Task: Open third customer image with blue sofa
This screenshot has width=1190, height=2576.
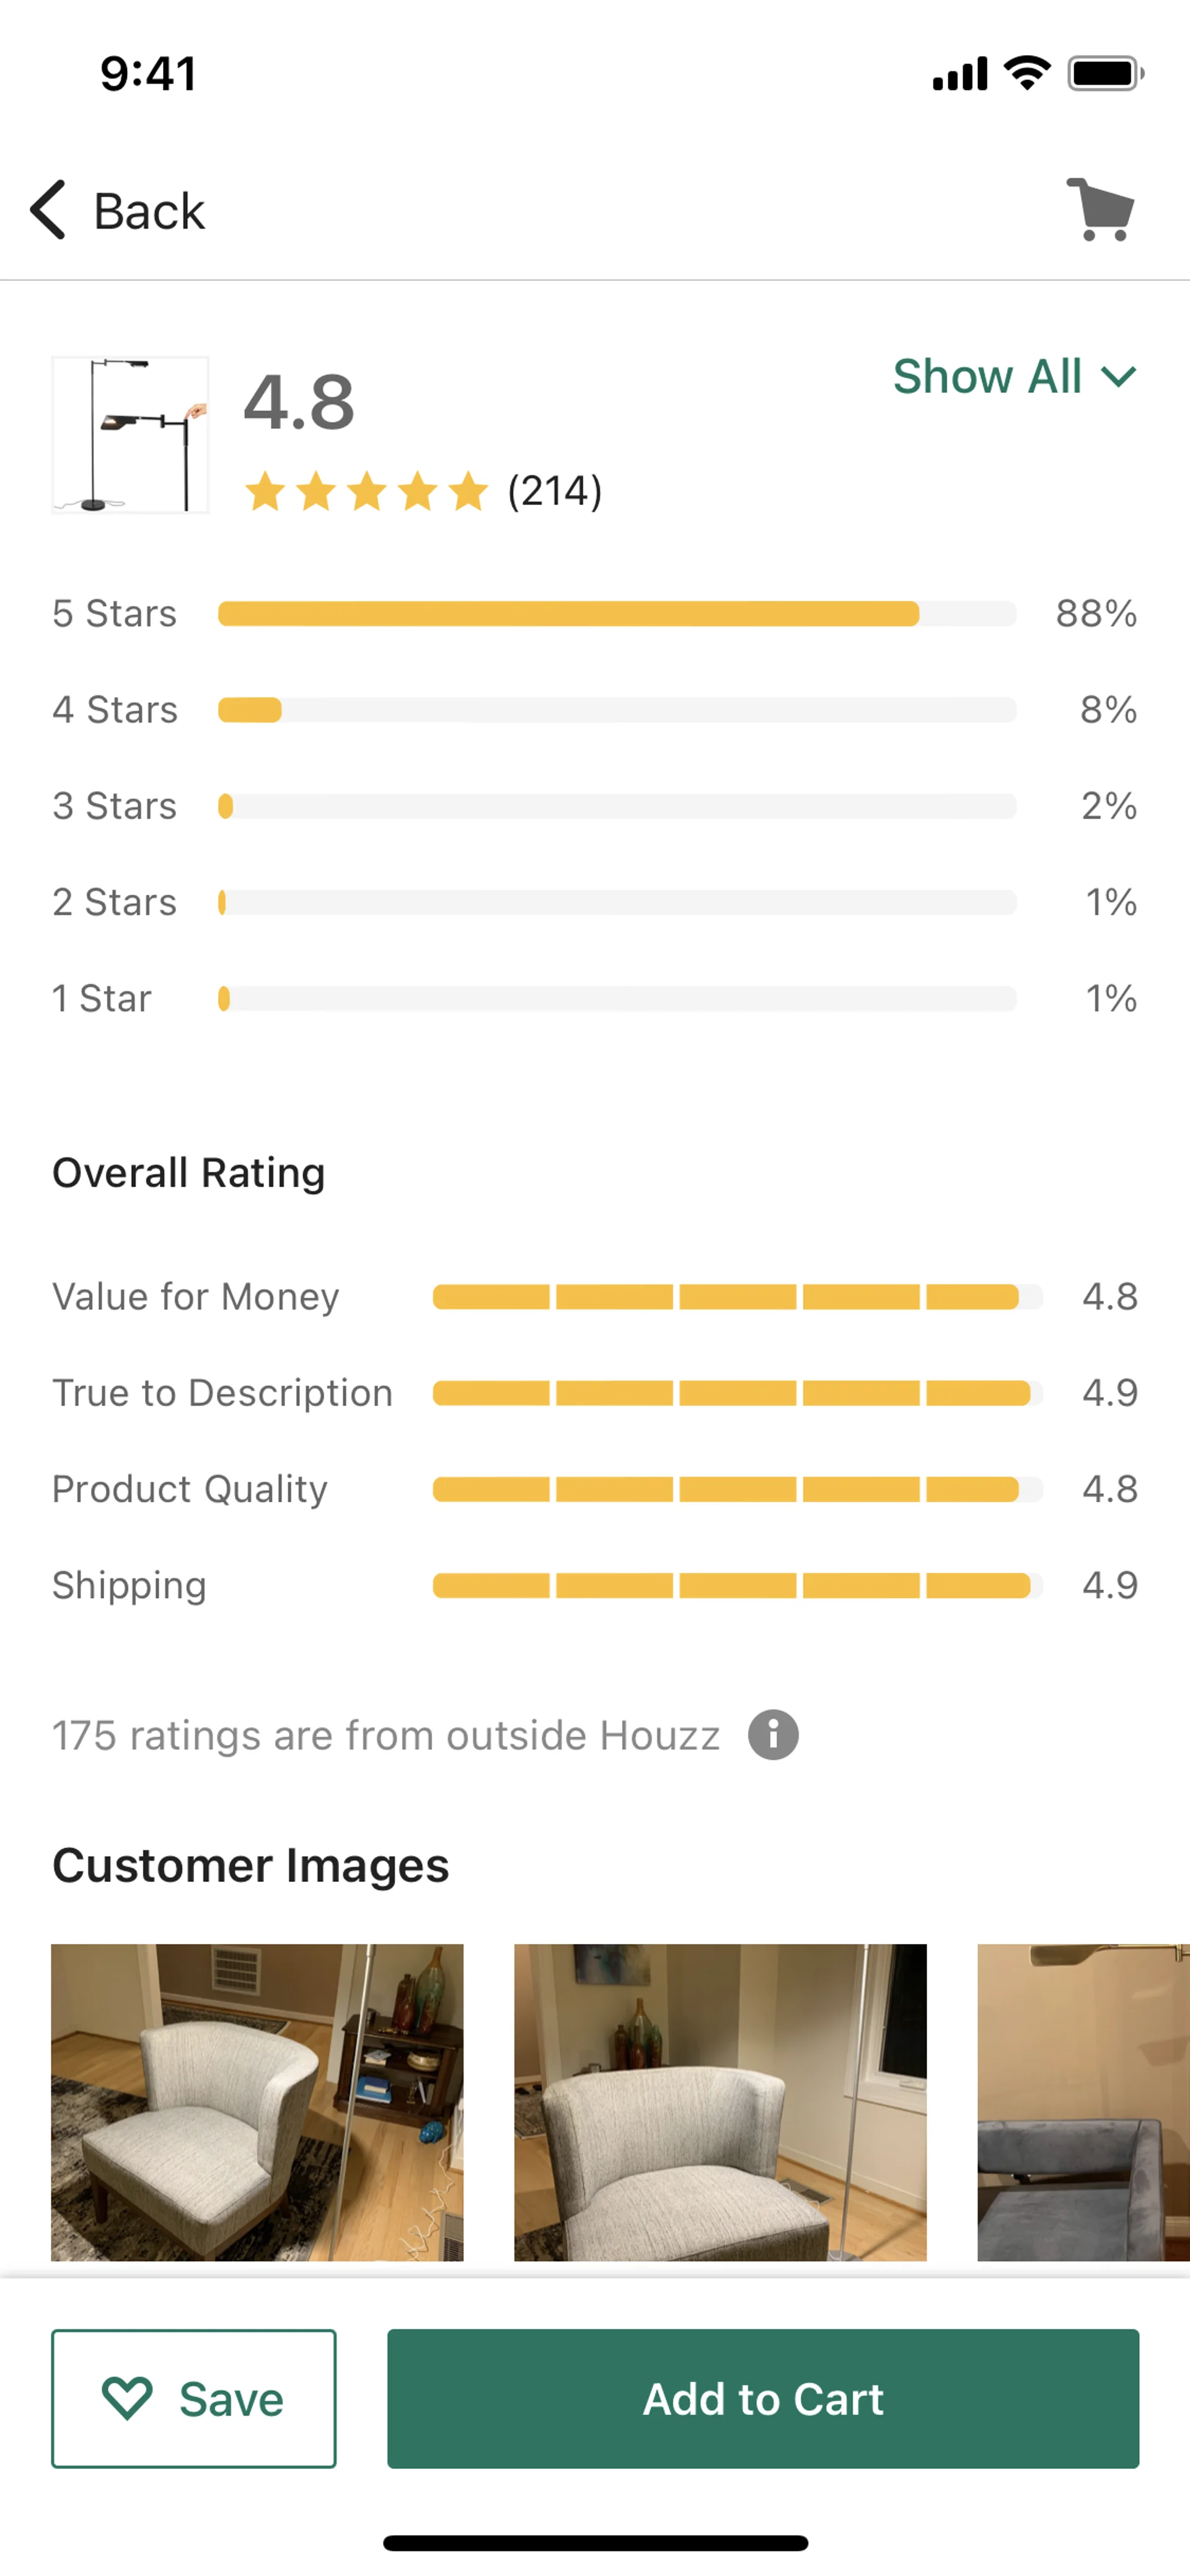Action: coord(1083,2102)
